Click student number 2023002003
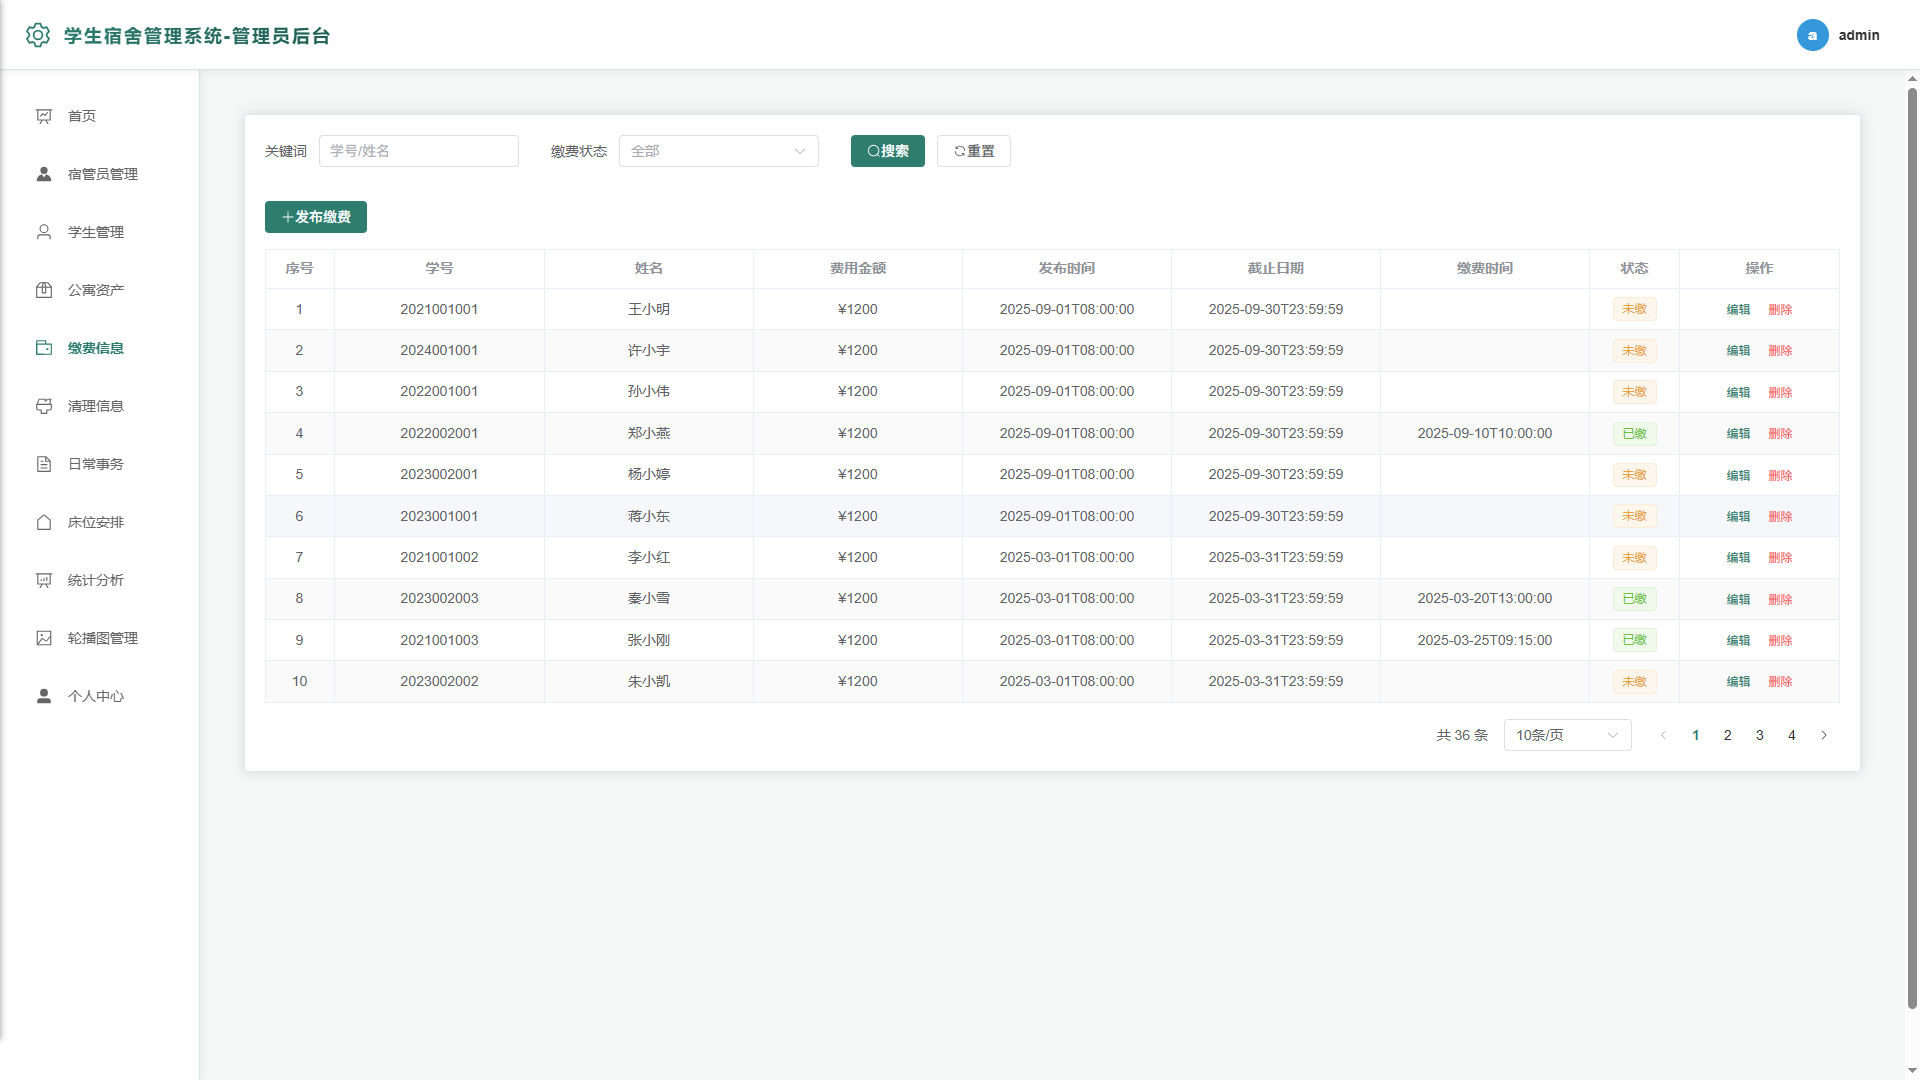 (439, 598)
